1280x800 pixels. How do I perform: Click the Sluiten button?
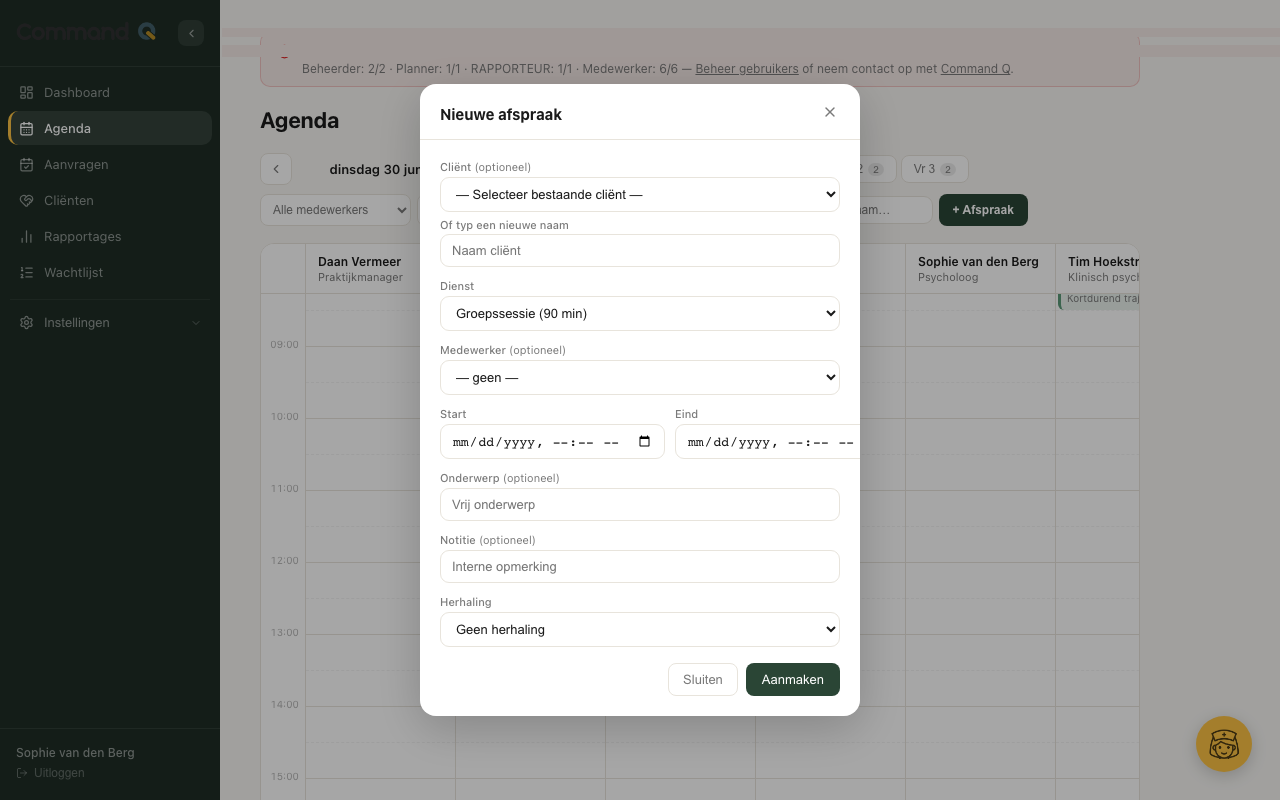(703, 679)
